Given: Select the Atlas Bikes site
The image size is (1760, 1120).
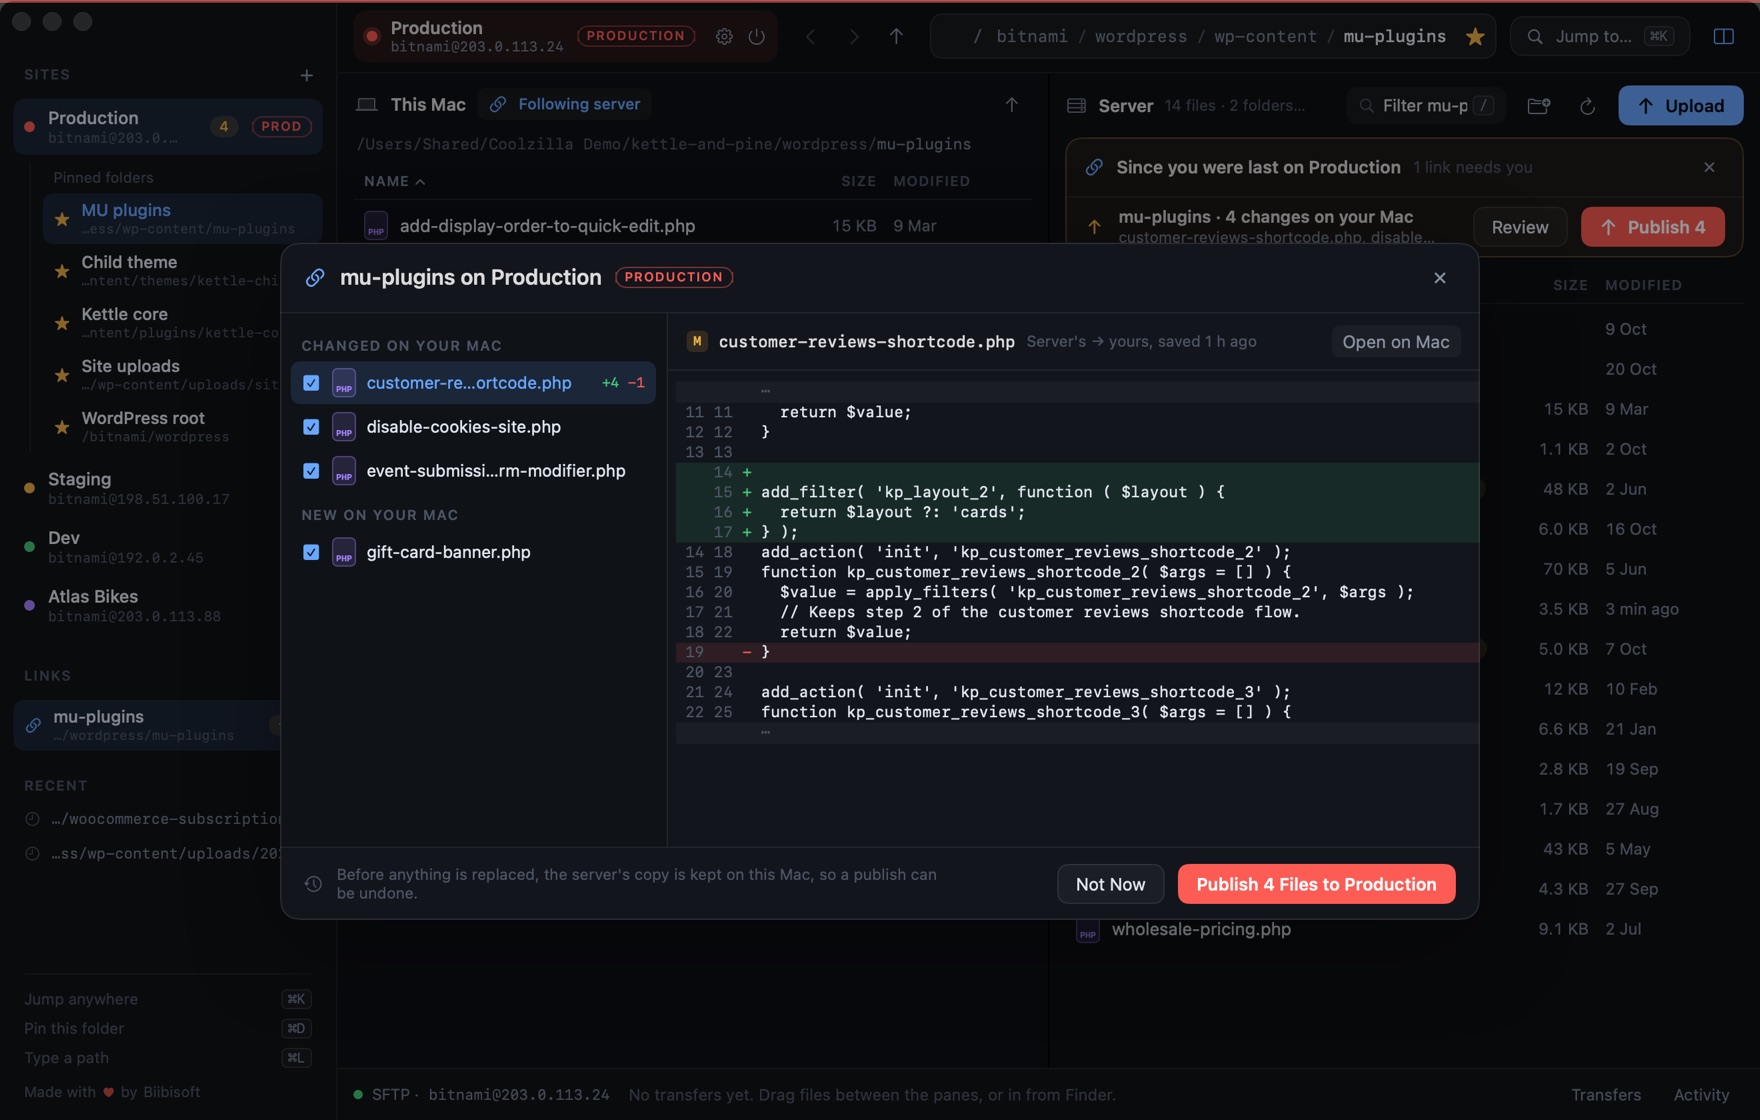Looking at the screenshot, I should click(167, 605).
